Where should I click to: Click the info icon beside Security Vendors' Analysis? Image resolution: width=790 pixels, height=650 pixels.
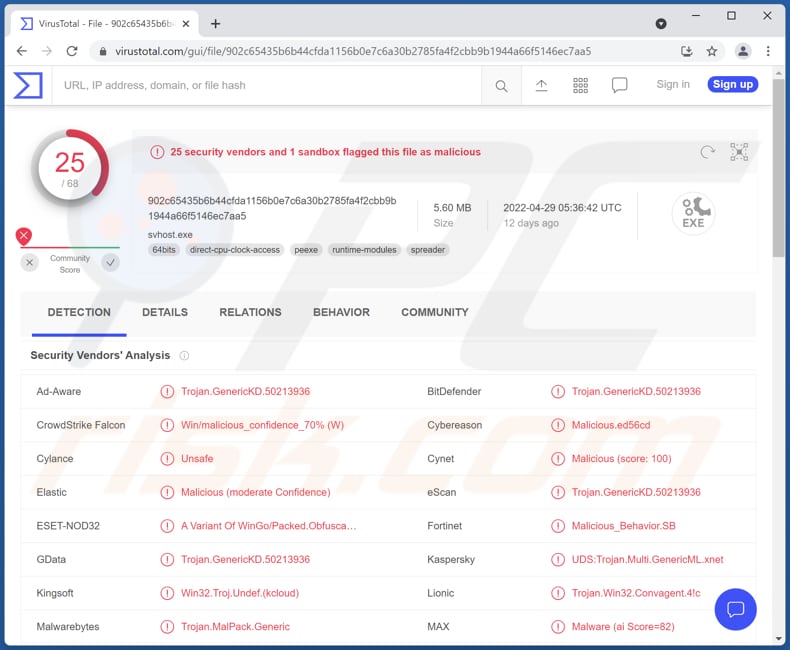pyautogui.click(x=184, y=356)
